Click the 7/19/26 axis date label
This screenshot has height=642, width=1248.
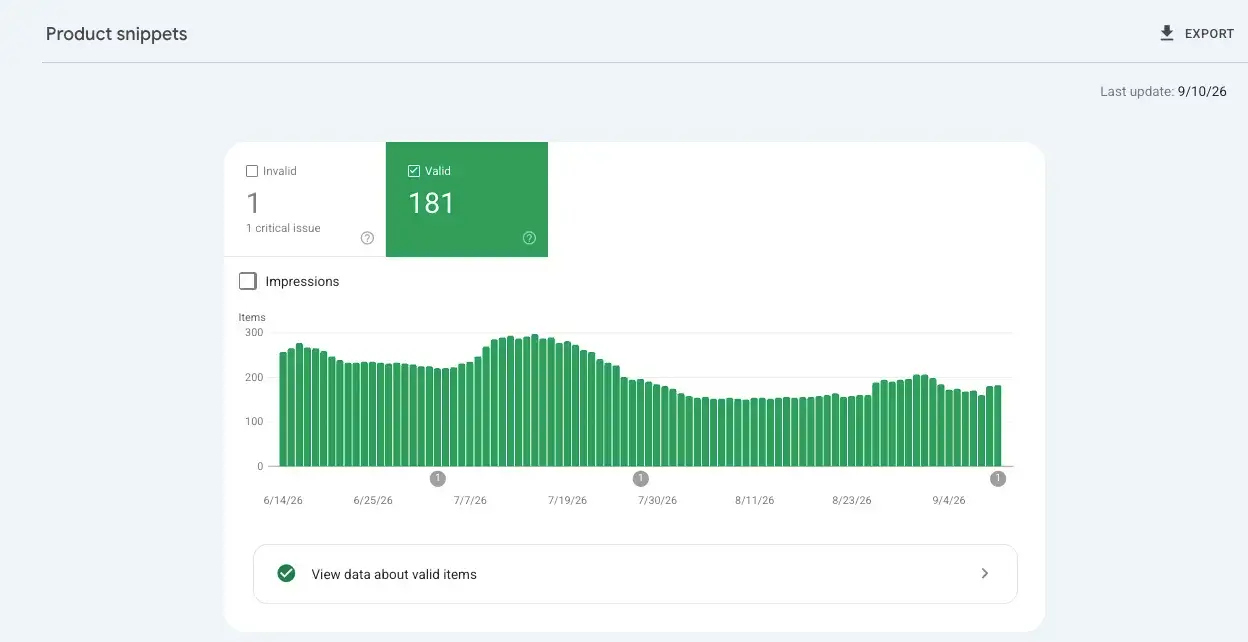click(x=567, y=500)
